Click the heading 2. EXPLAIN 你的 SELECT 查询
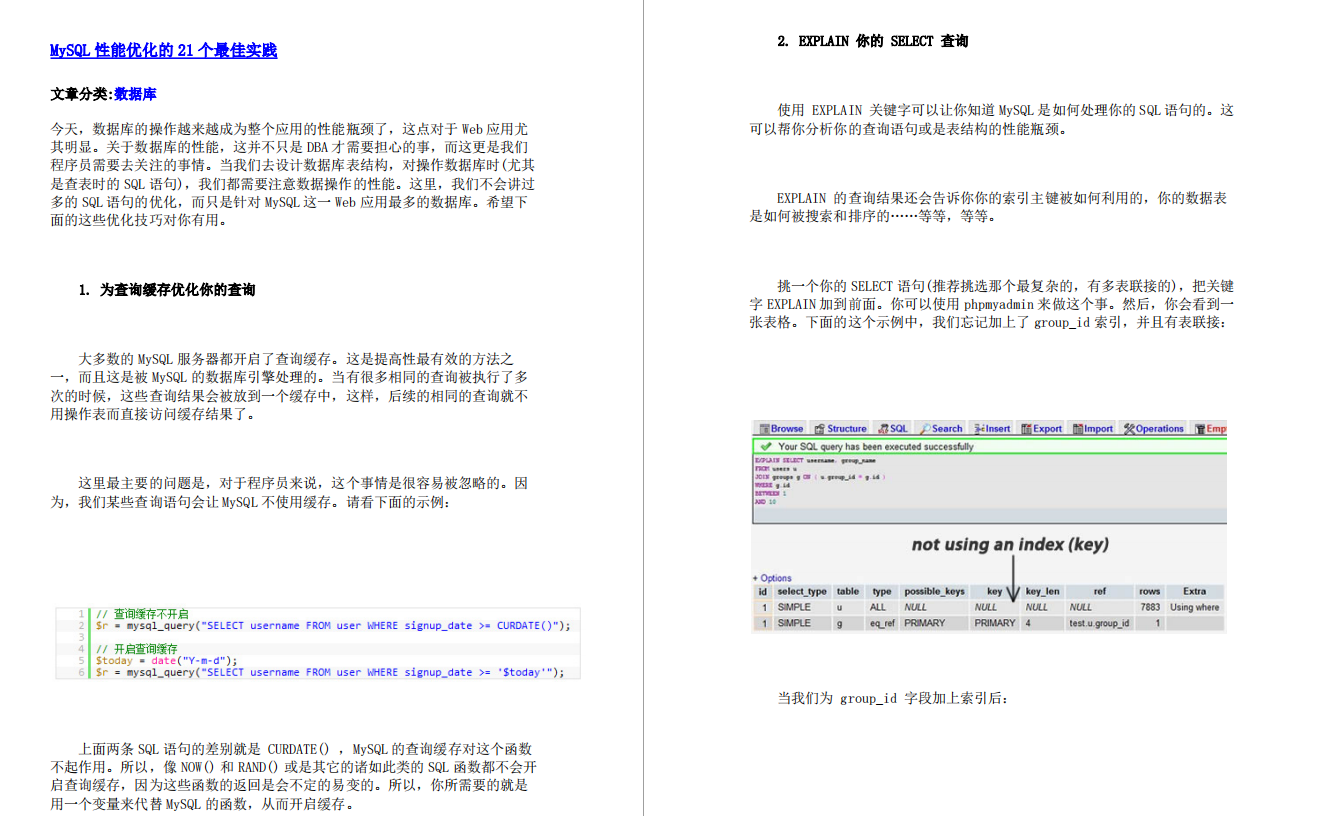Viewport: 1336px width, 816px height. click(x=873, y=42)
